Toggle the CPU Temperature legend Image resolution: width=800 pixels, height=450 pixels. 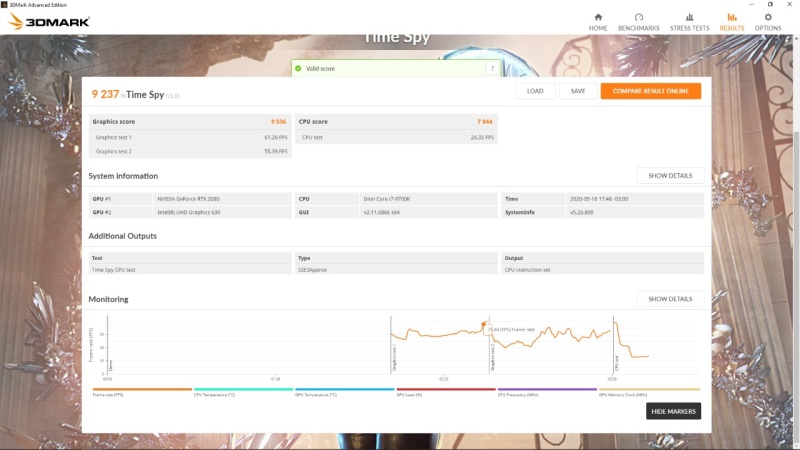coord(243,392)
